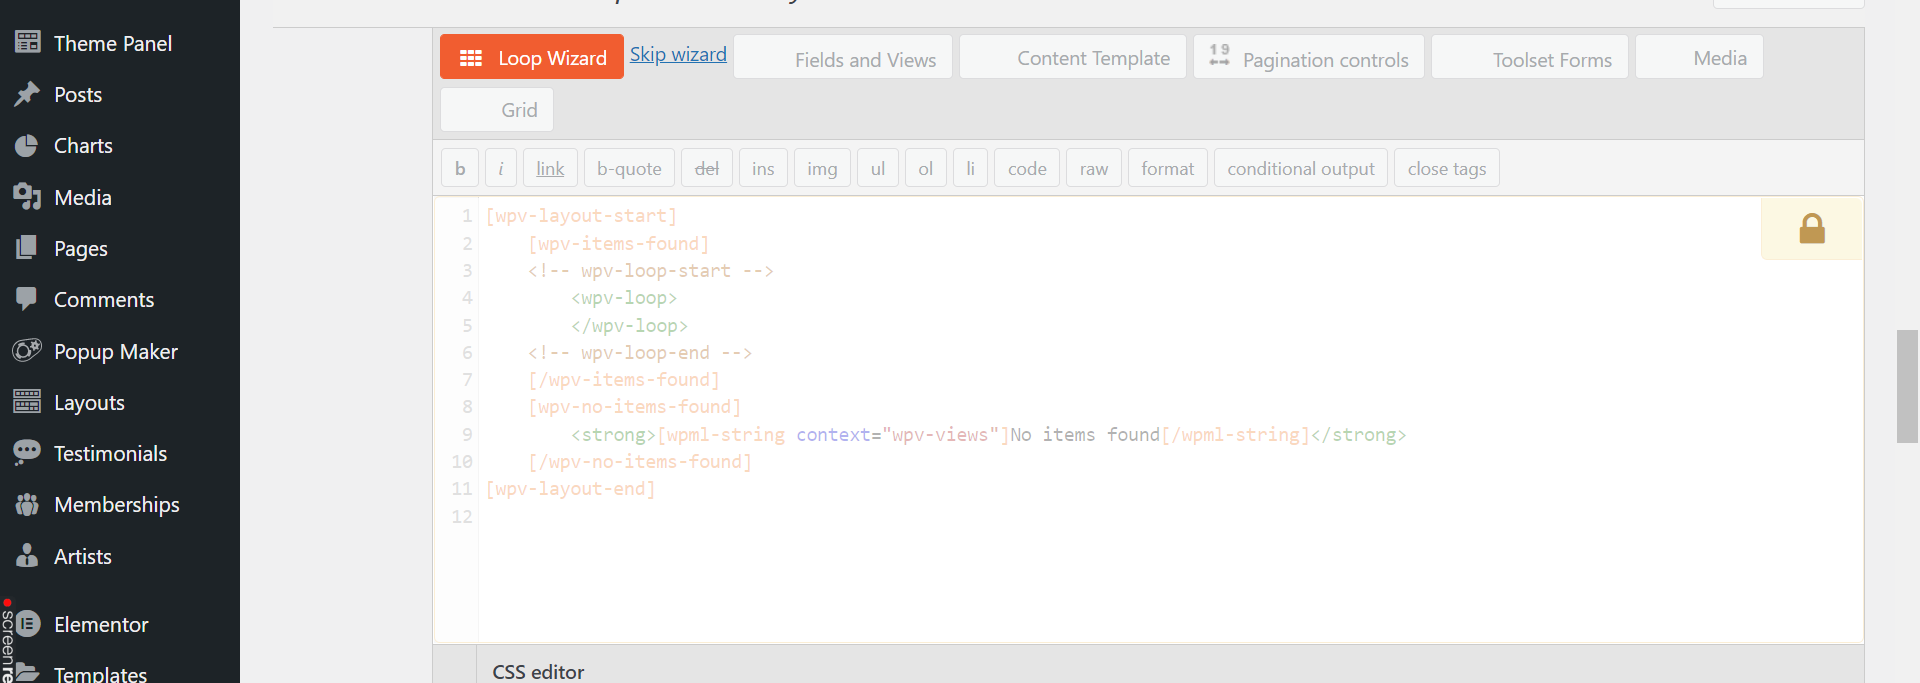
Task: Select the close tags button
Action: point(1447,168)
